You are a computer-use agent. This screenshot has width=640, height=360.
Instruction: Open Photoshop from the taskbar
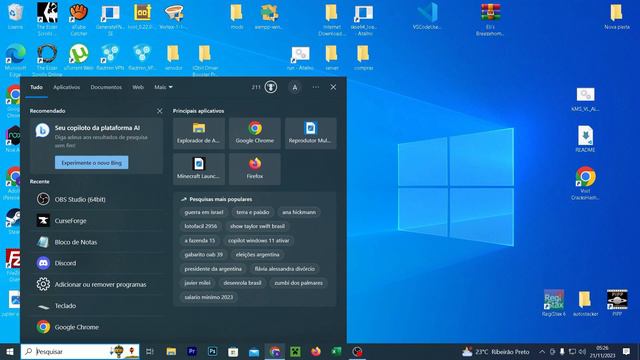212,351
